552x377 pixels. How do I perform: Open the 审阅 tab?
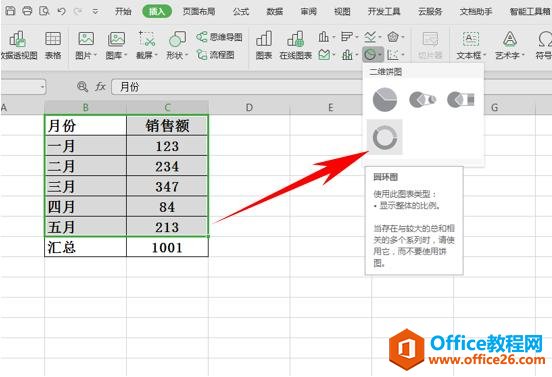click(x=309, y=12)
